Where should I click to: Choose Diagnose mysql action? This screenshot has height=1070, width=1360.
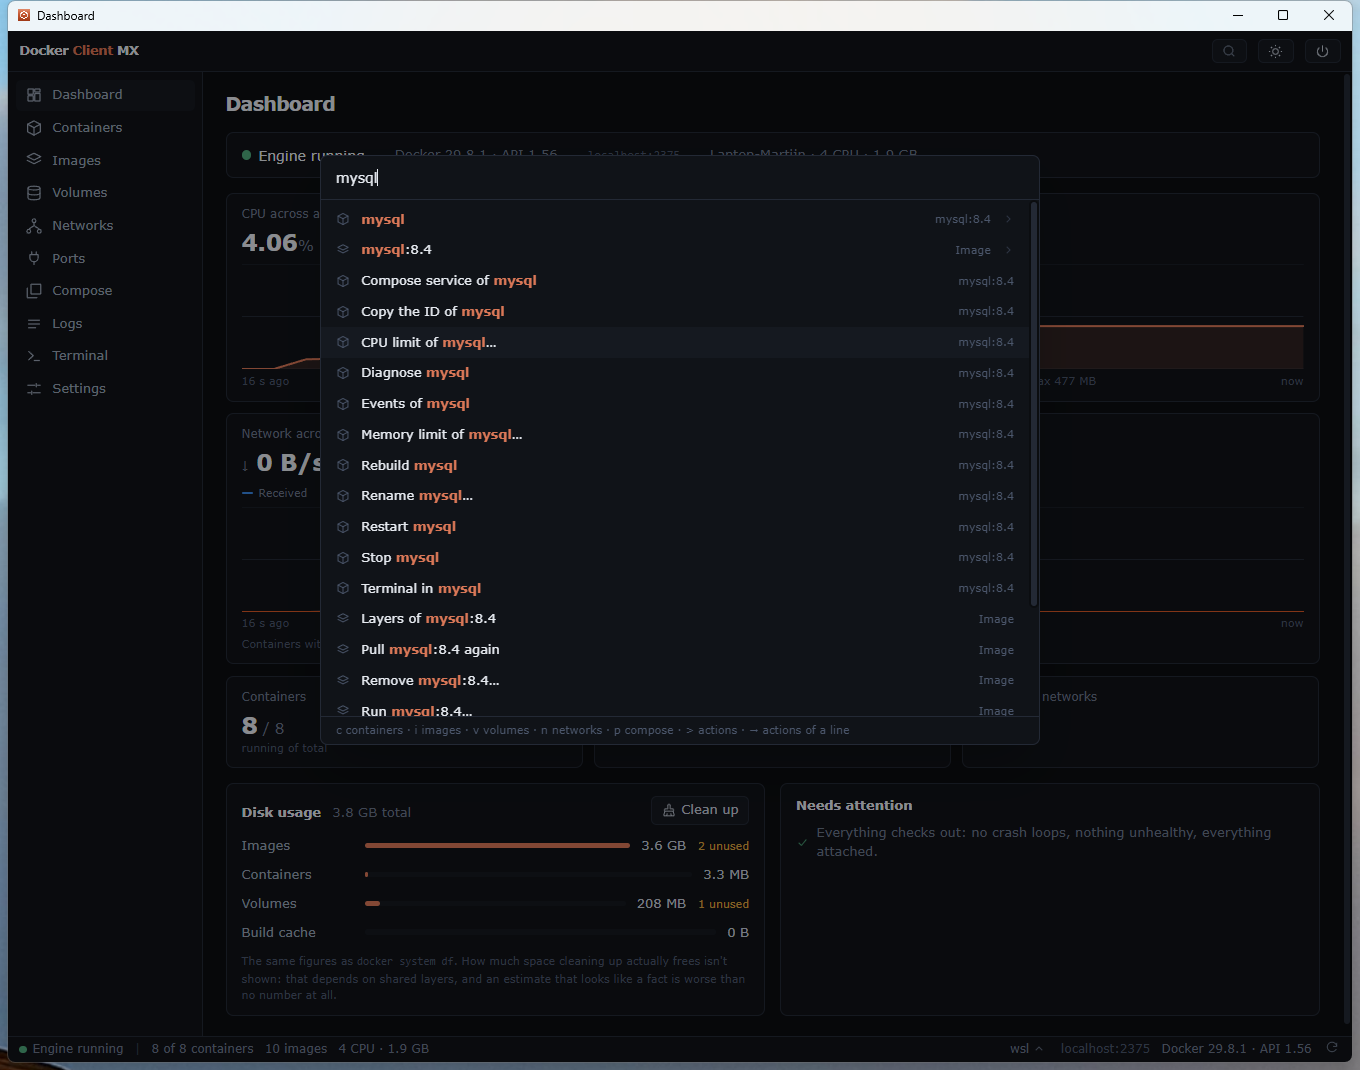pyautogui.click(x=675, y=373)
